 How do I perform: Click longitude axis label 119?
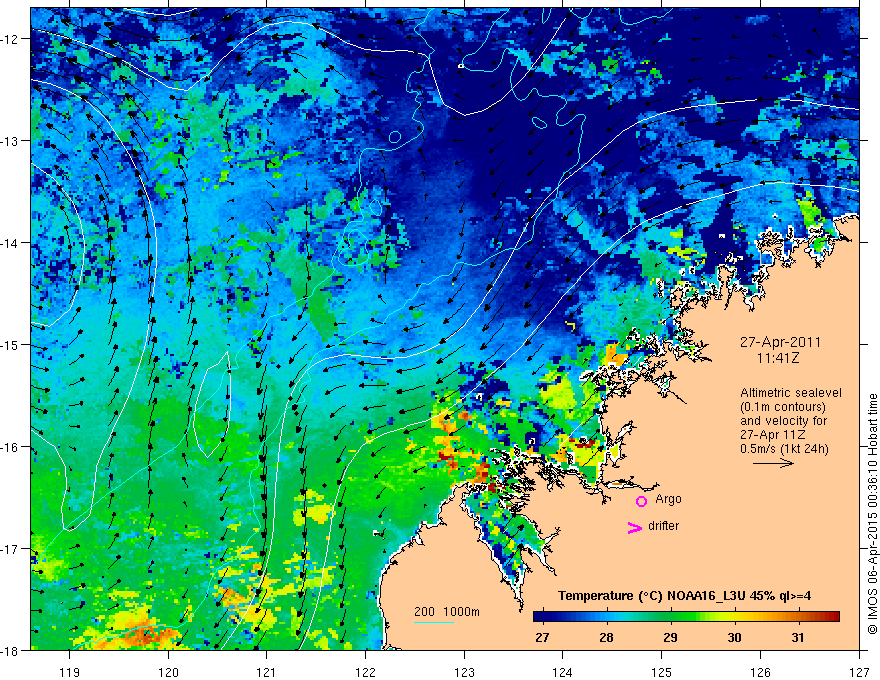70,672
